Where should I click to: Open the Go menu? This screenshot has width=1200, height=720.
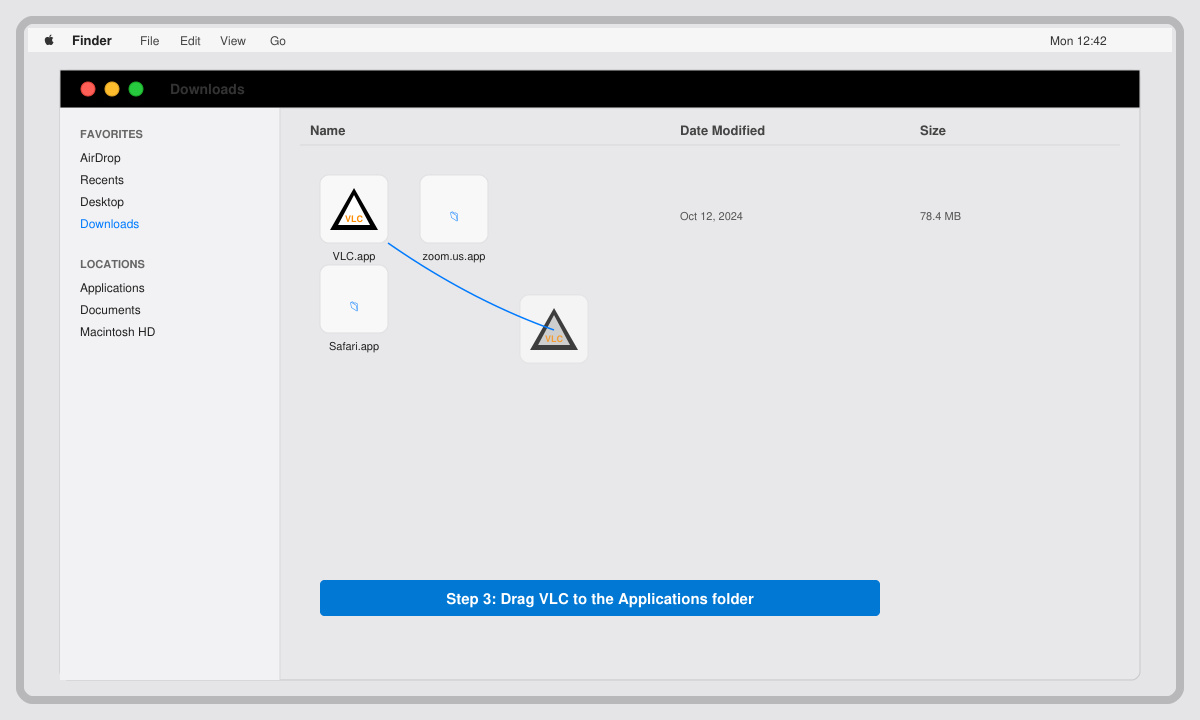pos(278,41)
